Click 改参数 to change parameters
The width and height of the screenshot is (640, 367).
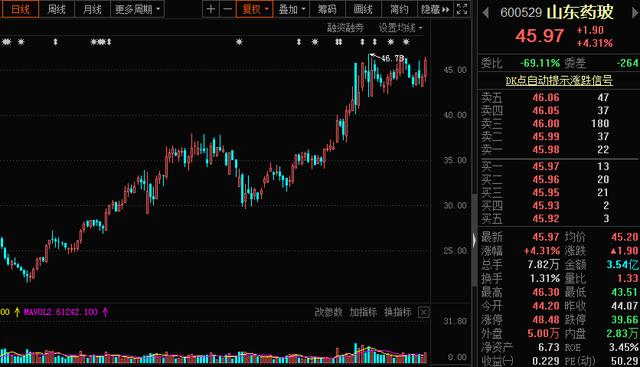click(x=329, y=312)
